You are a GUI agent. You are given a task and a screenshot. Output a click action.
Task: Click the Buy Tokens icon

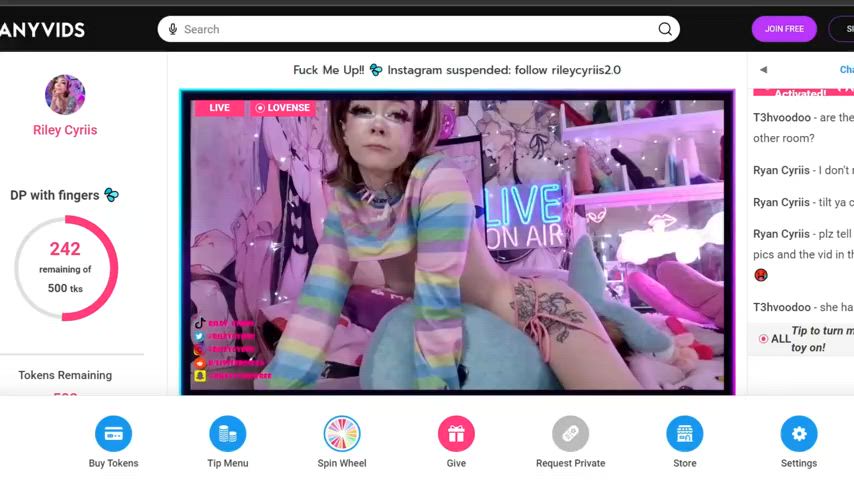tap(113, 434)
